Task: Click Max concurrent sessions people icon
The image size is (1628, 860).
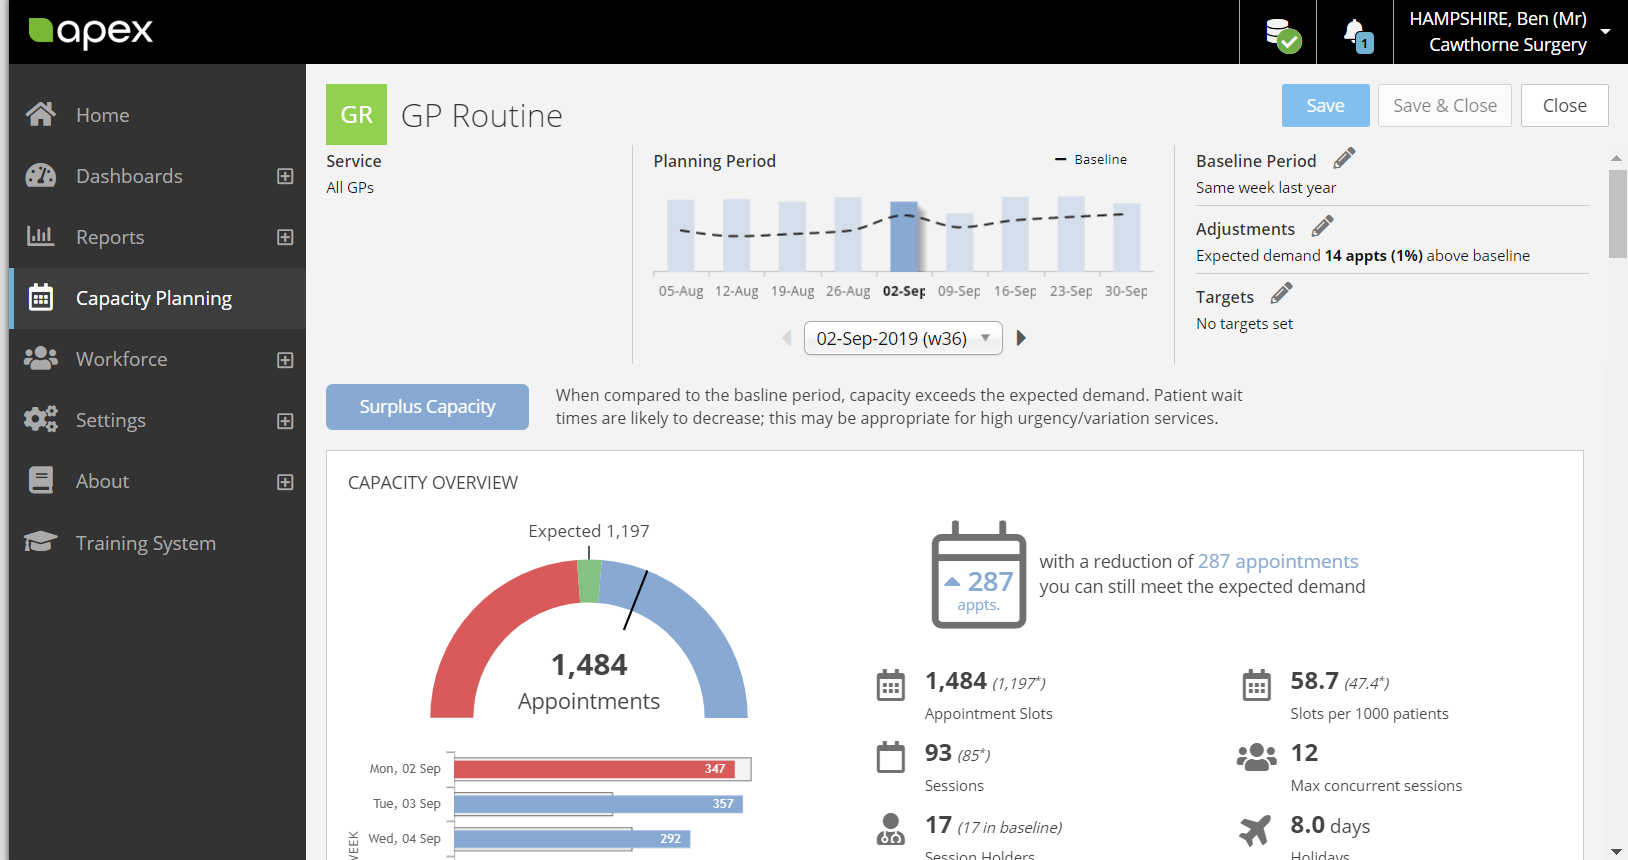Action: [x=1257, y=757]
